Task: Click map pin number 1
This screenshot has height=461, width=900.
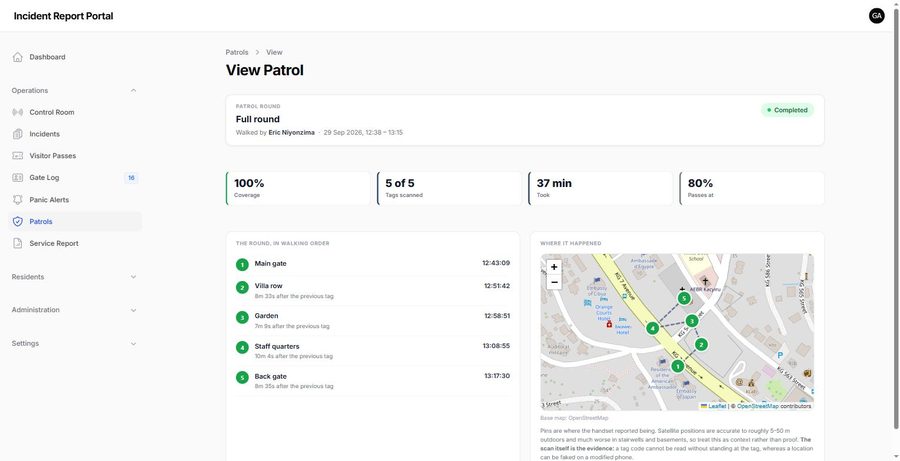Action: [677, 366]
